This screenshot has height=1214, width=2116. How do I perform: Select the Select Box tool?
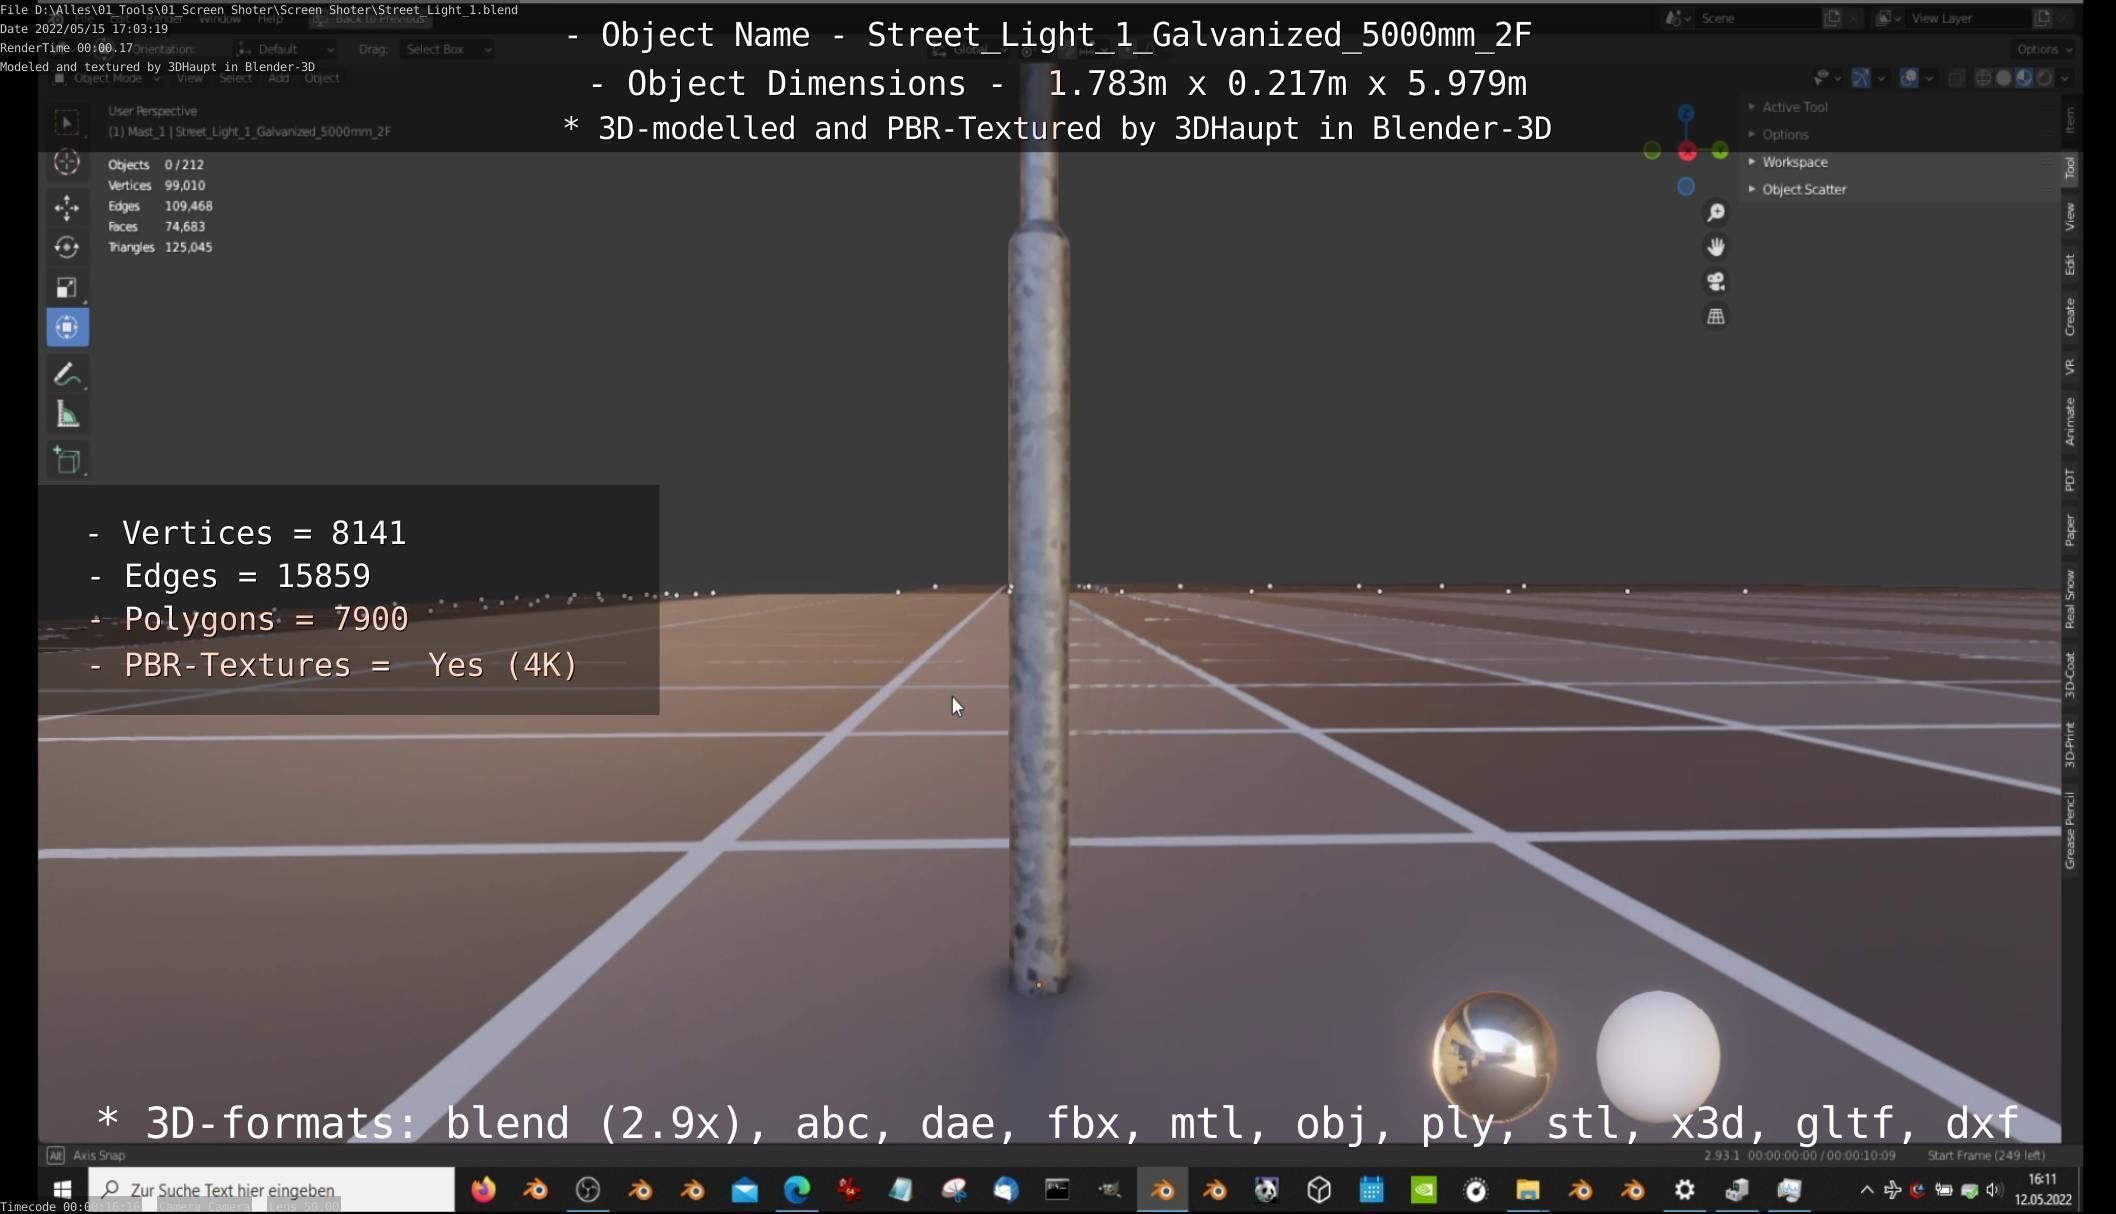67,122
